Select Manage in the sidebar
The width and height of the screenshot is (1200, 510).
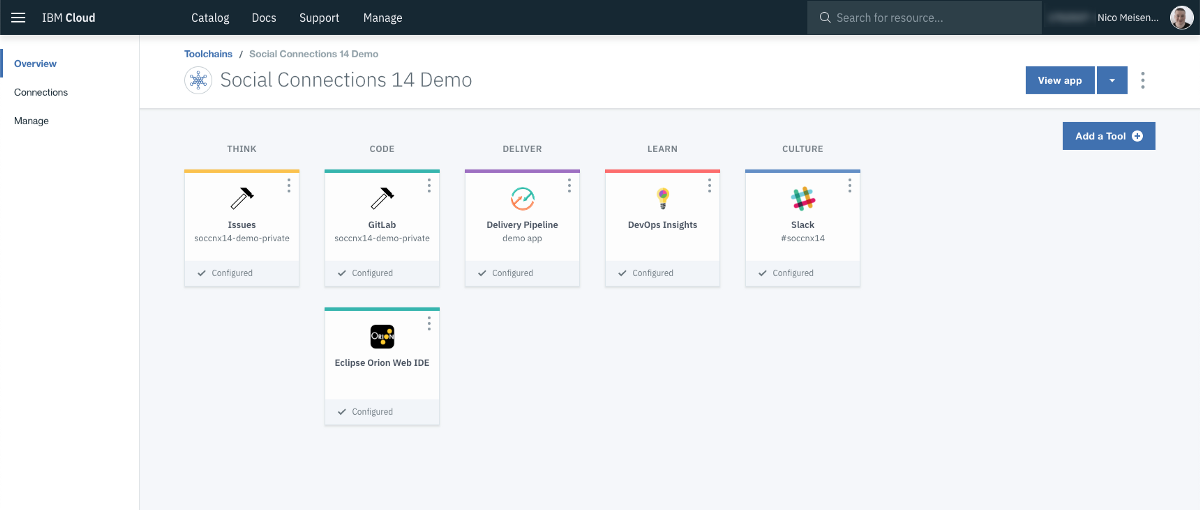pyautogui.click(x=31, y=121)
